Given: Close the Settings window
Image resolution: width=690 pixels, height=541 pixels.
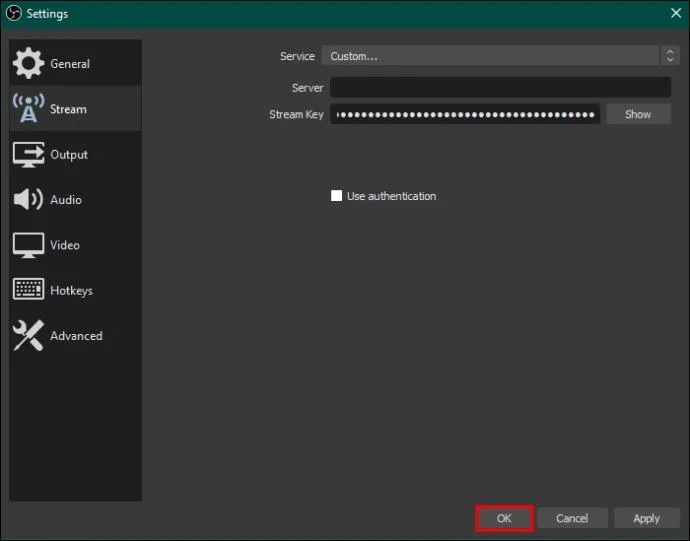Looking at the screenshot, I should tap(676, 13).
